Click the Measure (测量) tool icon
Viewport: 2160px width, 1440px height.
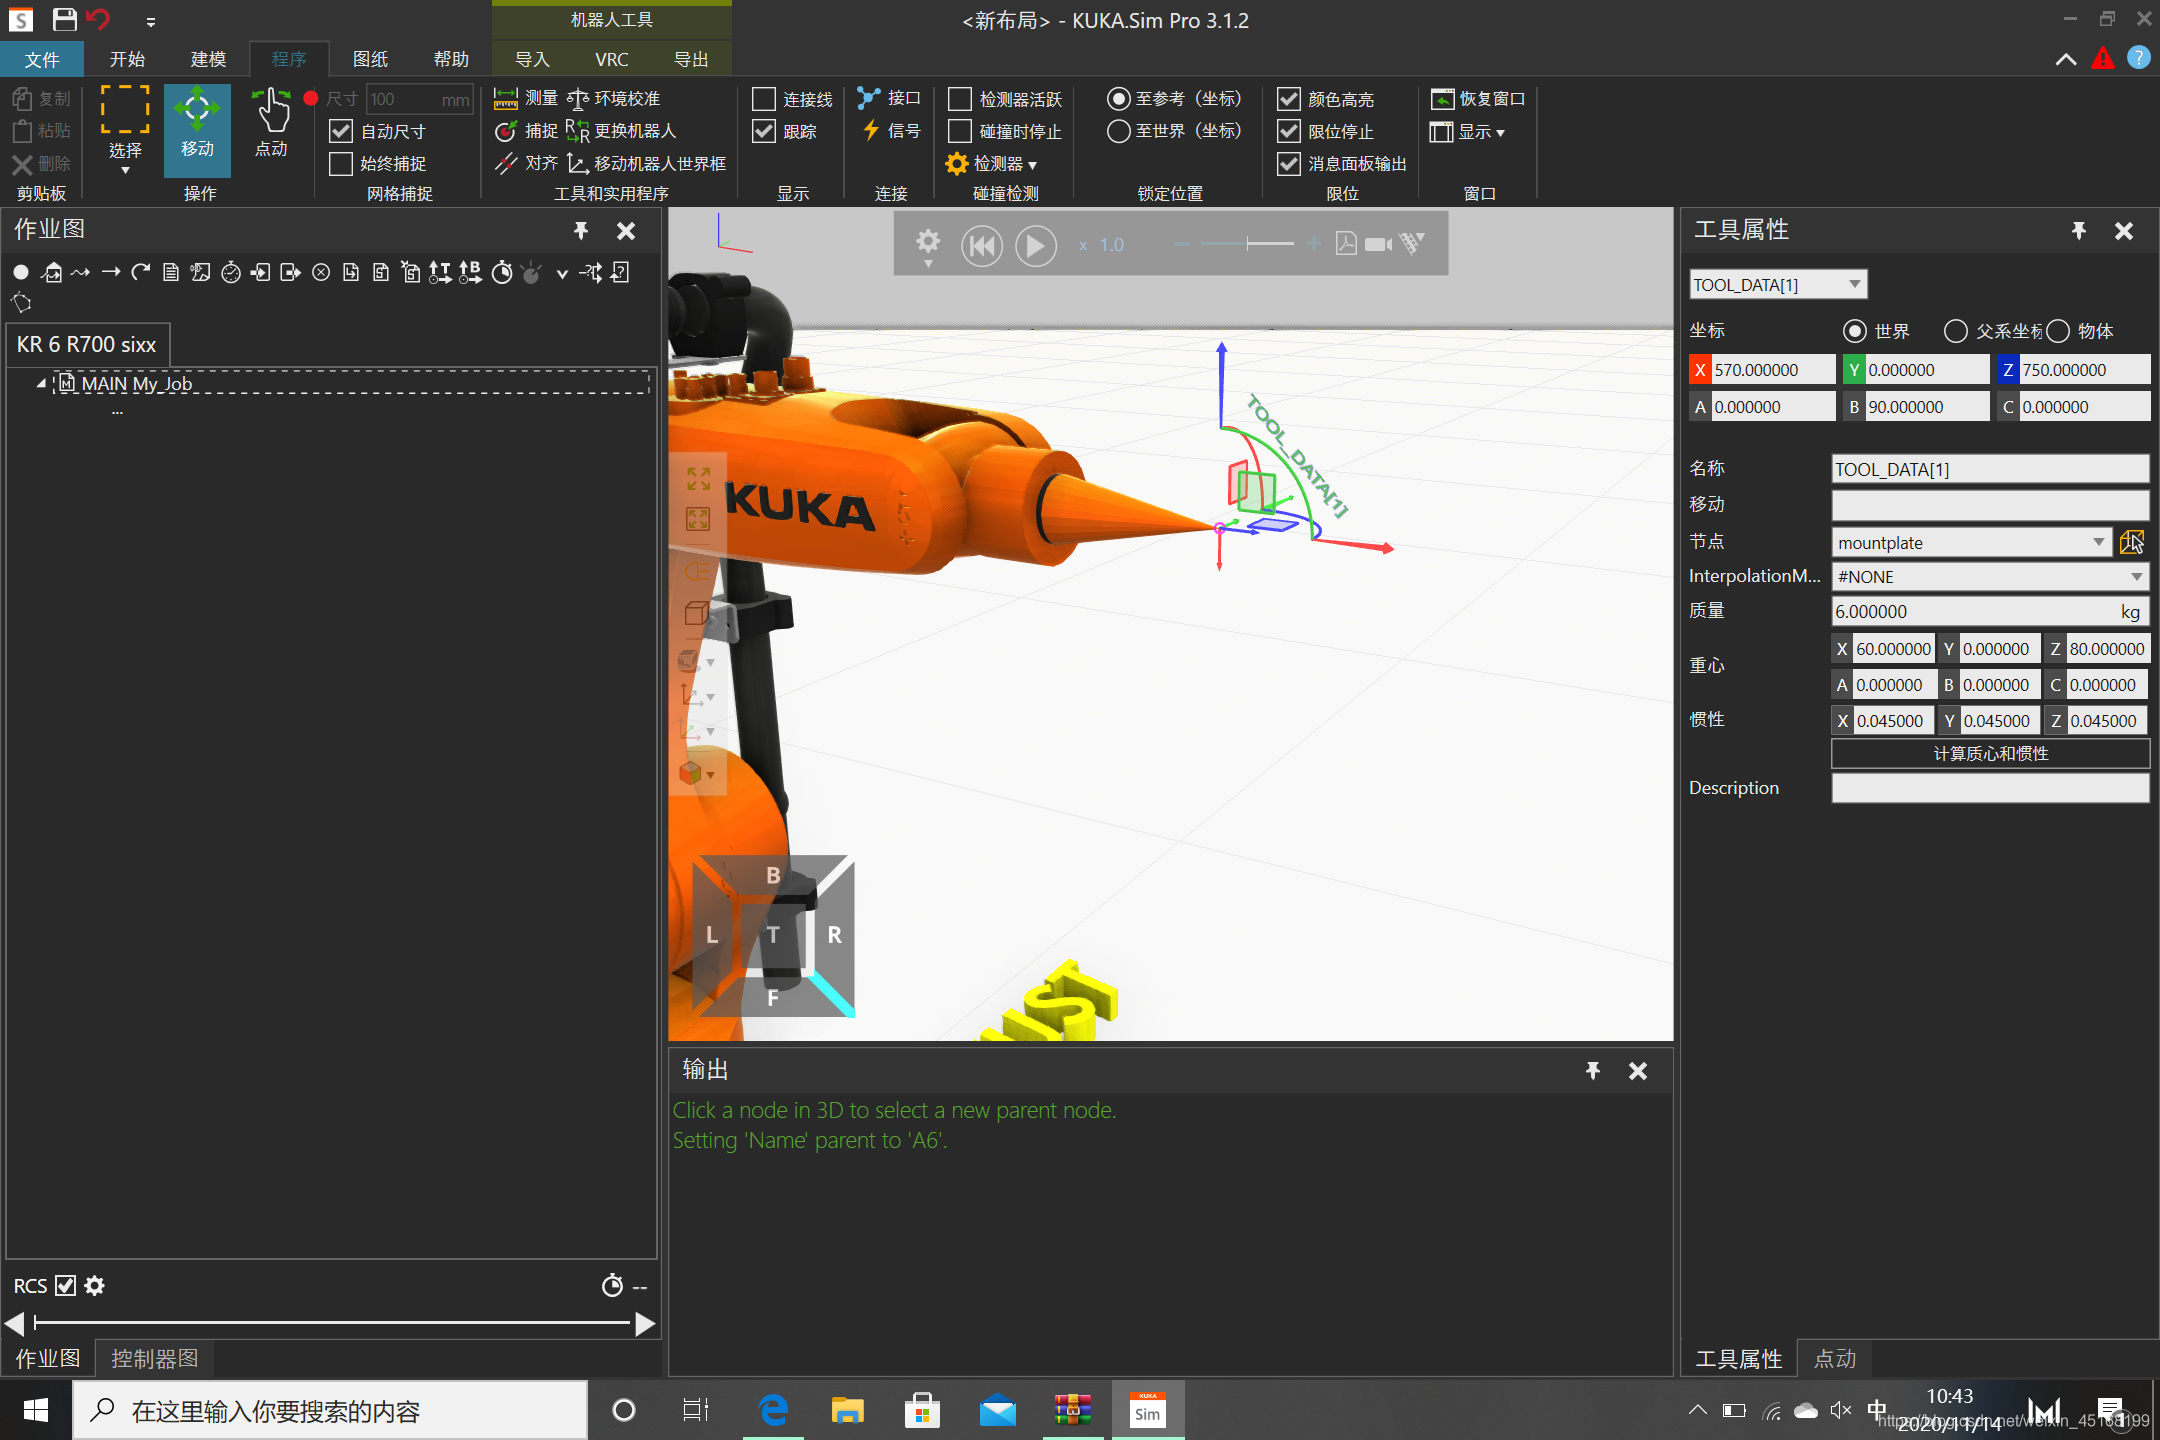coord(506,98)
